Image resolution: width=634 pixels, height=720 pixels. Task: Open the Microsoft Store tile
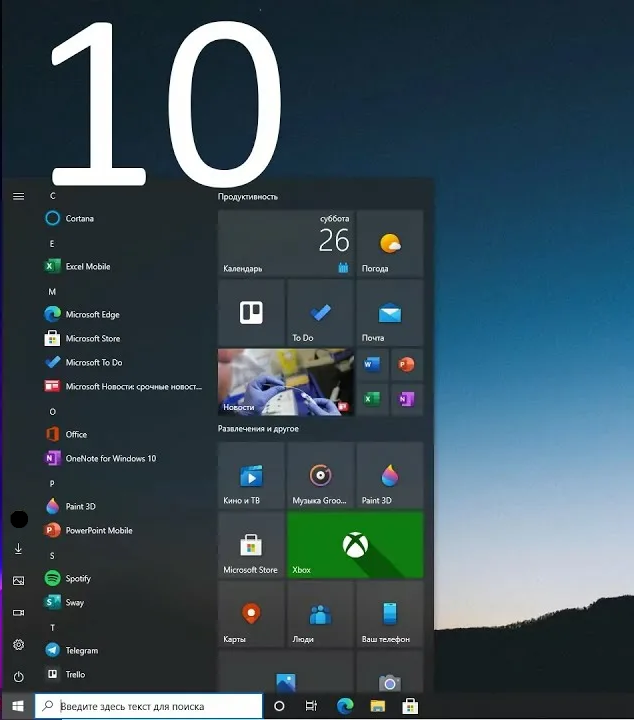pos(251,545)
